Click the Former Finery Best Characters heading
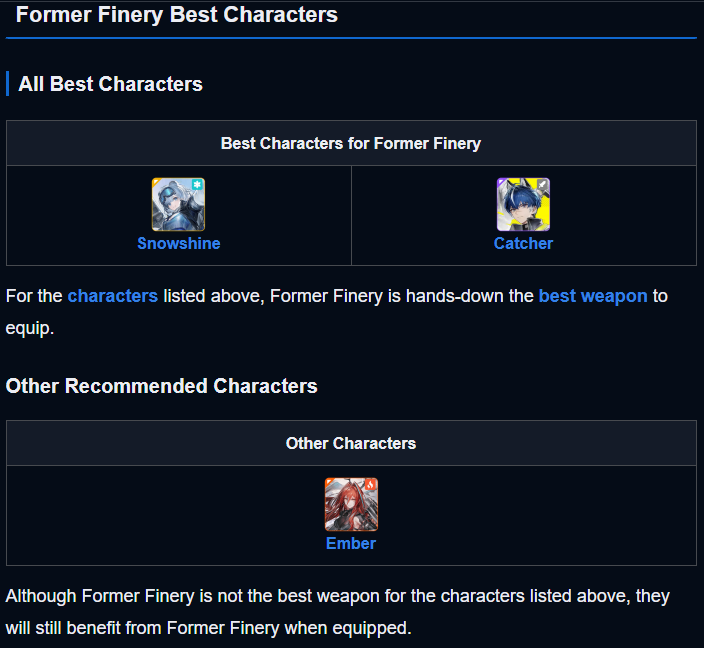This screenshot has height=648, width=704. click(176, 15)
